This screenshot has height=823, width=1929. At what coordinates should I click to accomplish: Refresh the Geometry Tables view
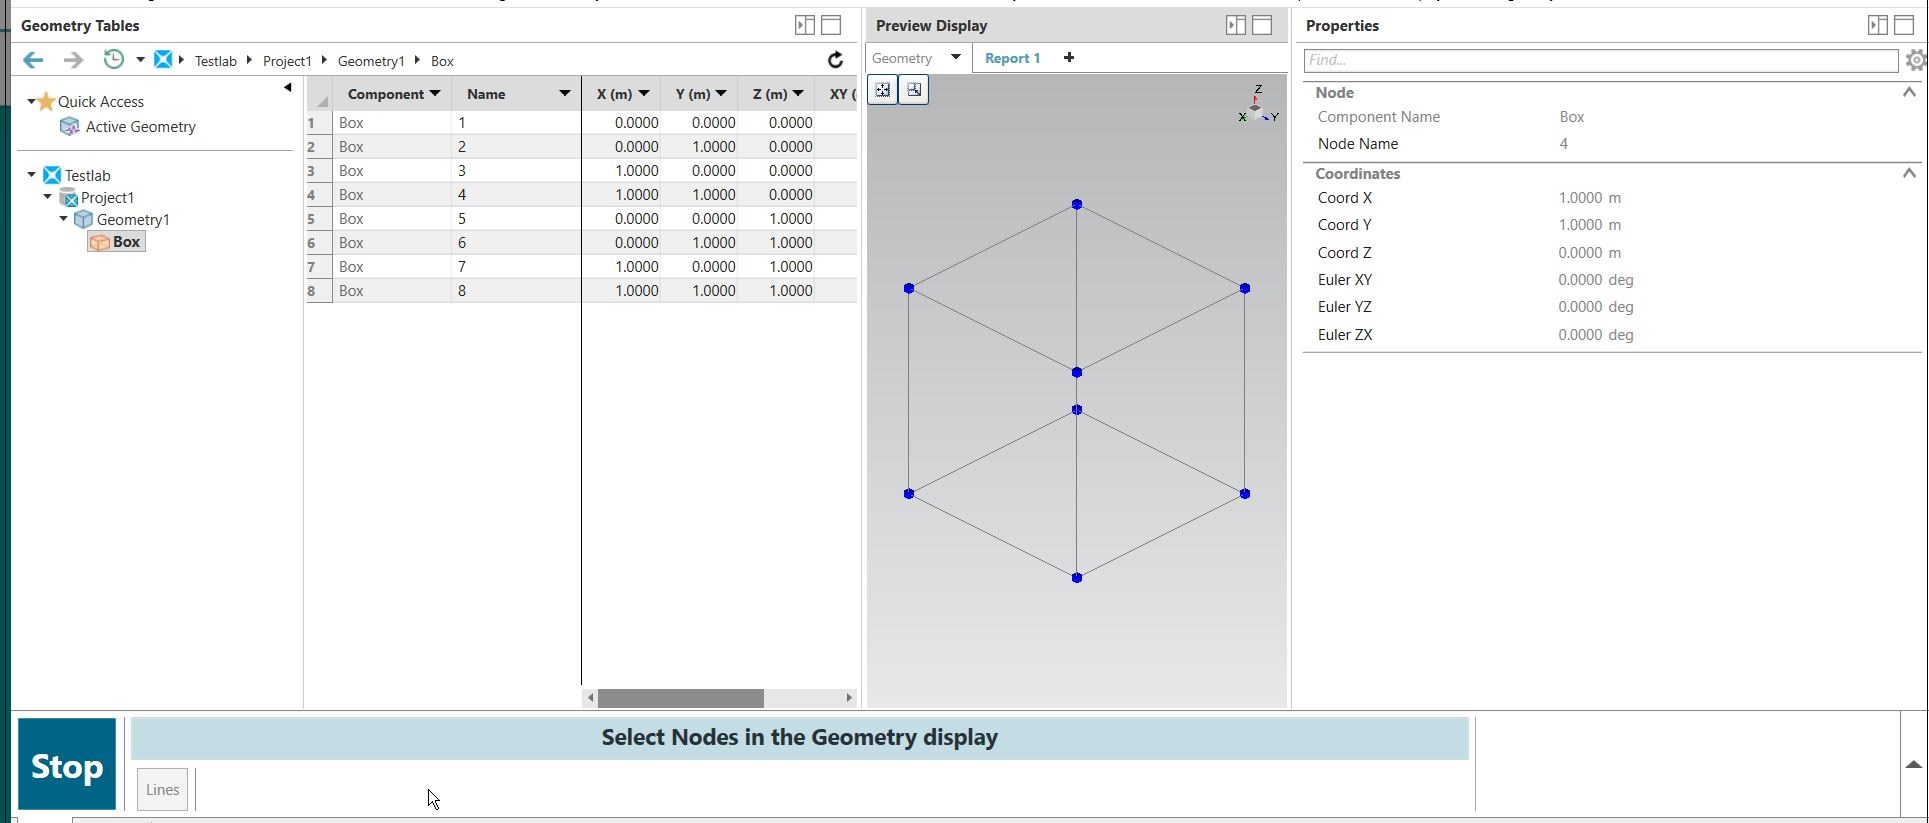point(835,60)
